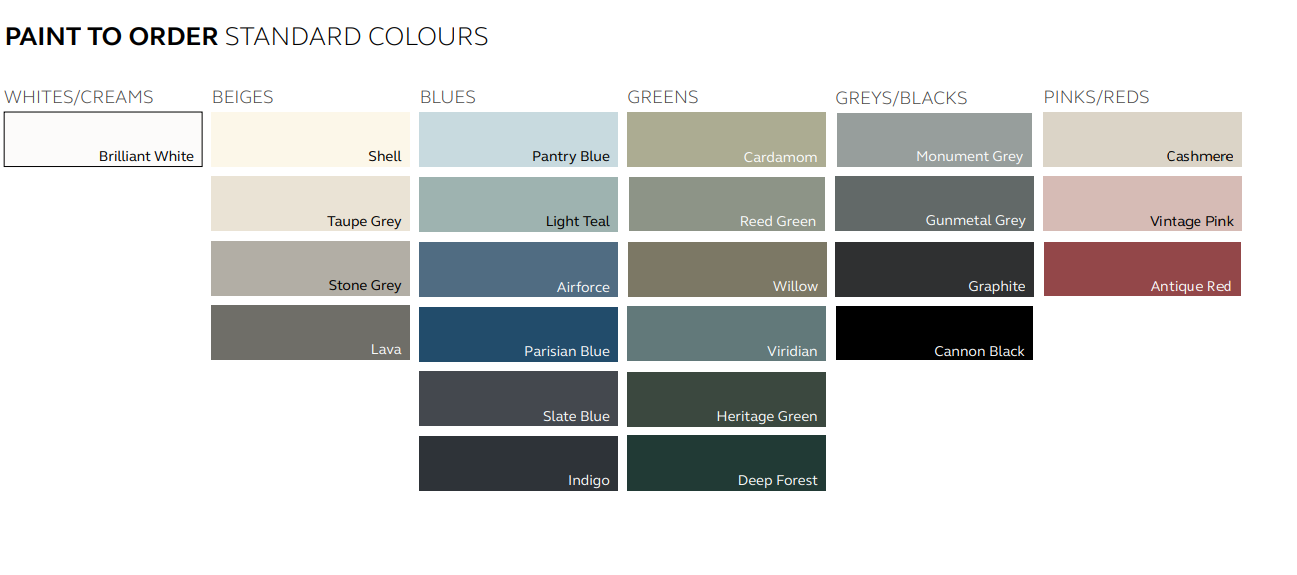1297x575 pixels.
Task: Select the Brilliant White colour swatch
Action: (x=103, y=139)
